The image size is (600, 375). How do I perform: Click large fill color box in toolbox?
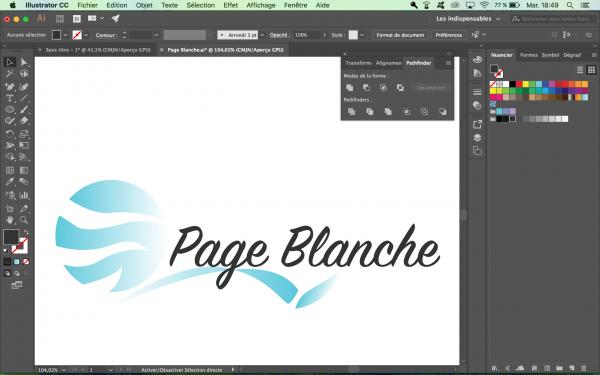[x=11, y=237]
